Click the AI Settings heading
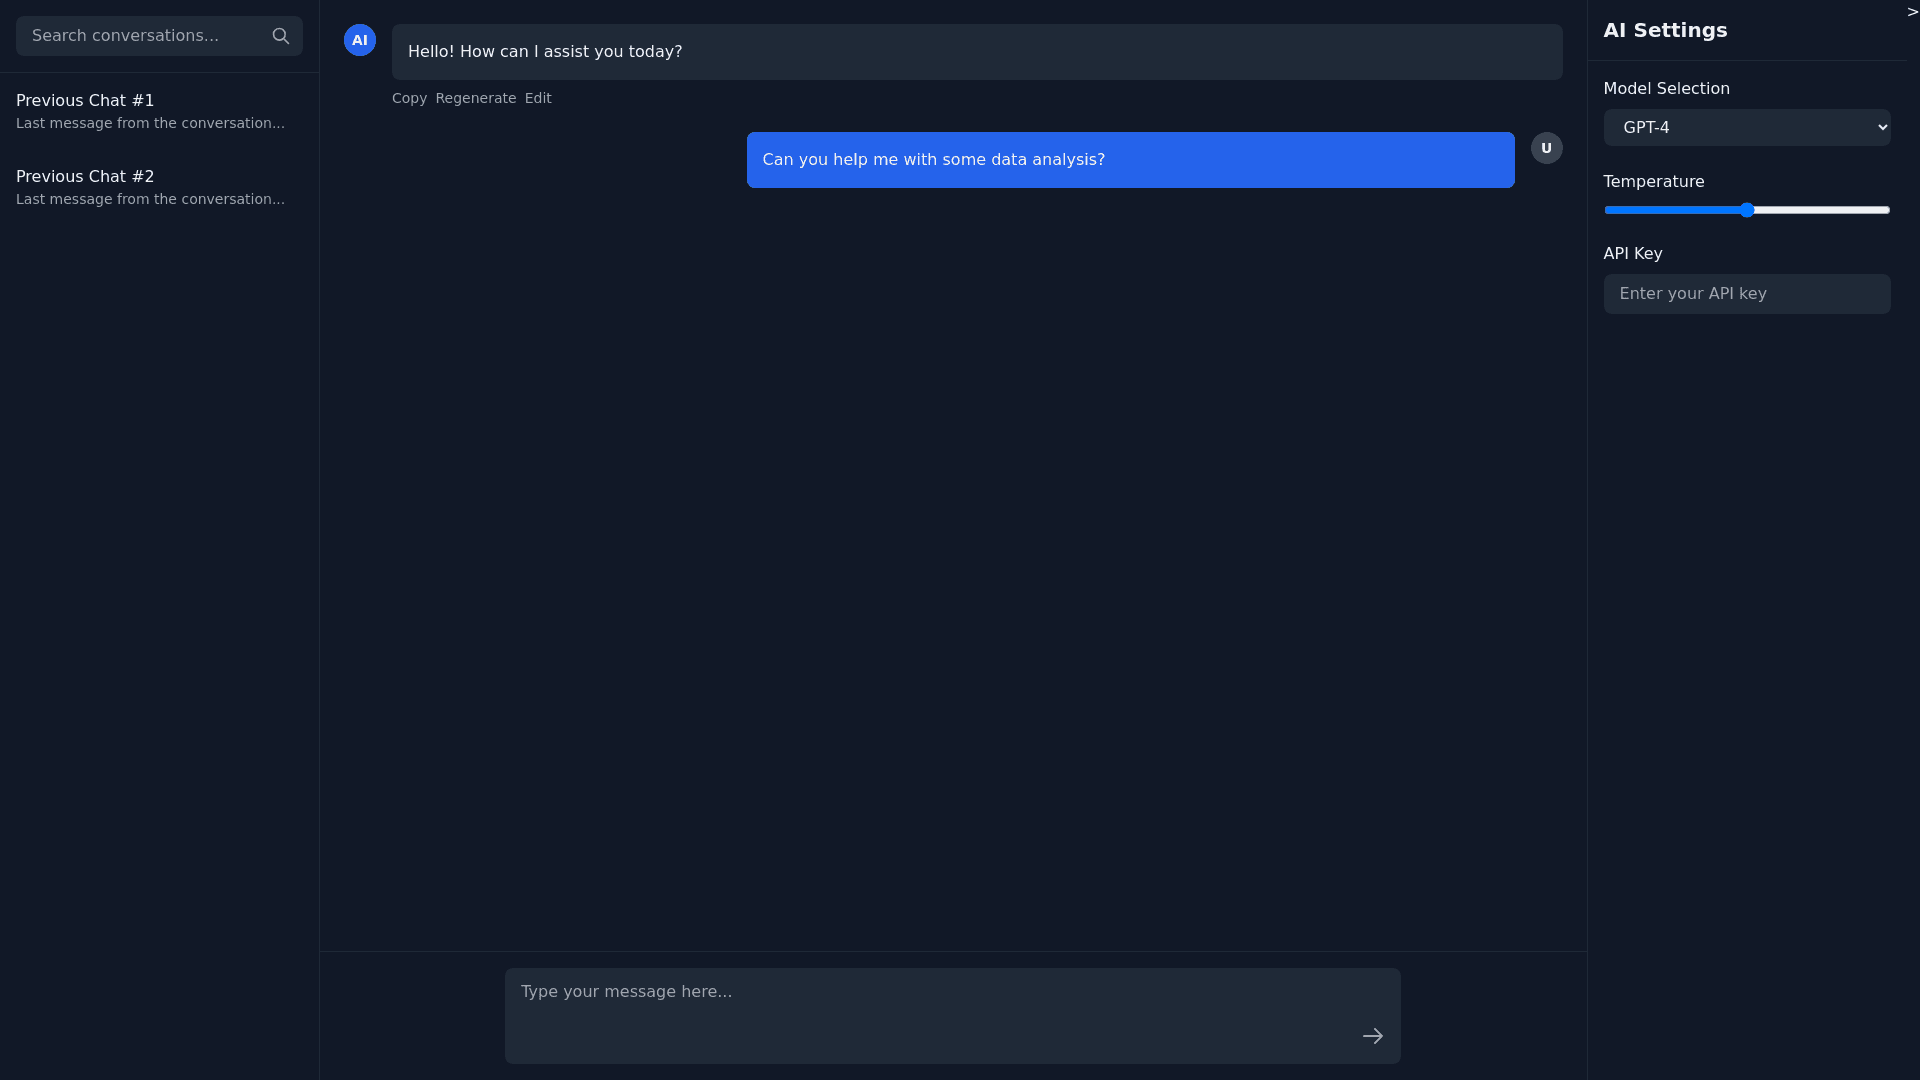1920x1080 pixels. click(1665, 30)
